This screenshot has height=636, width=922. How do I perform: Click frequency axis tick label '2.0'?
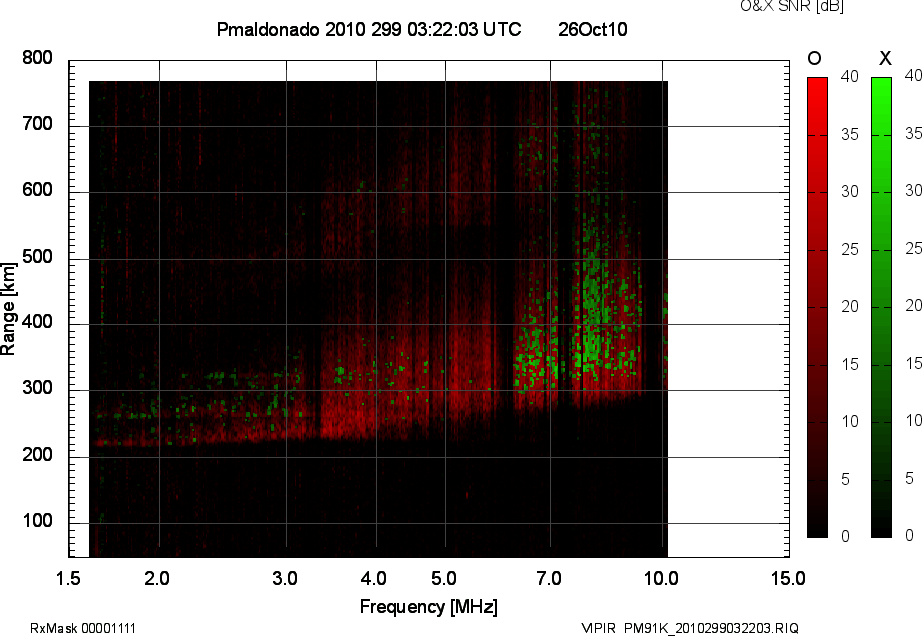pyautogui.click(x=157, y=579)
